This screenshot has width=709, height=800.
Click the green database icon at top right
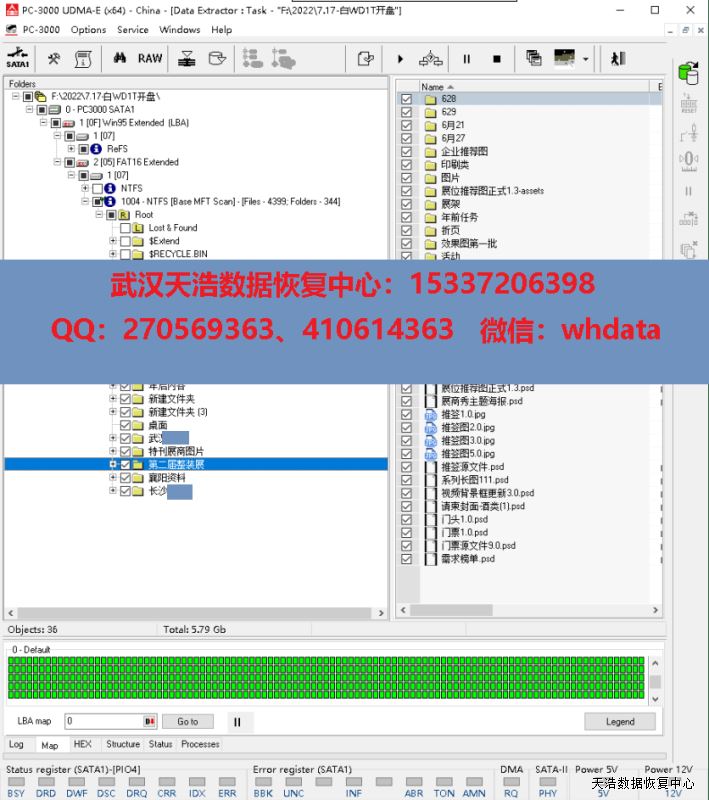click(688, 73)
